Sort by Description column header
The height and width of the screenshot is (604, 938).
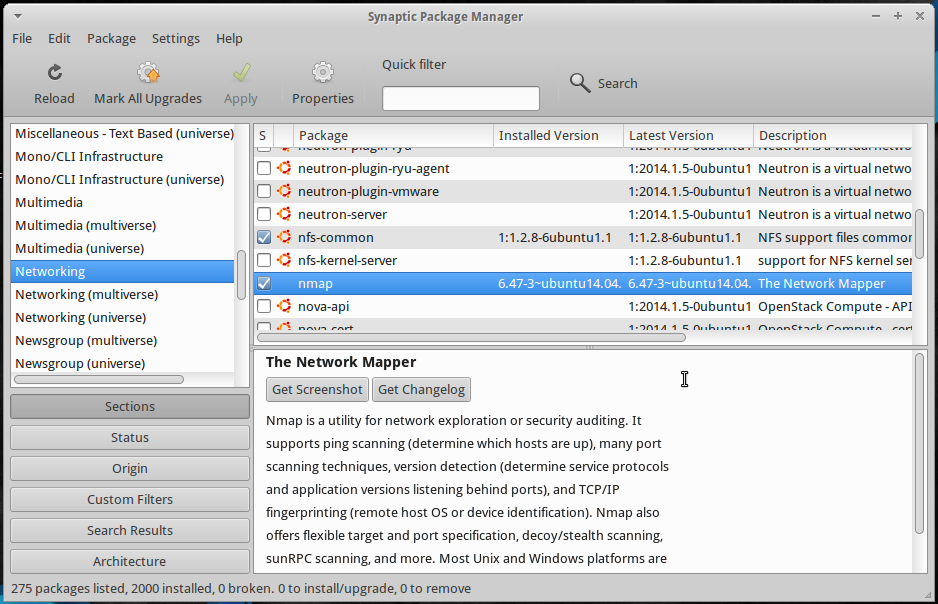(x=833, y=136)
